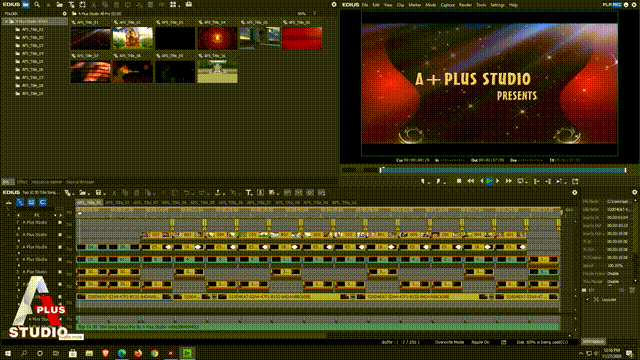
Task: Click the next edit point icon
Action: click(548, 181)
